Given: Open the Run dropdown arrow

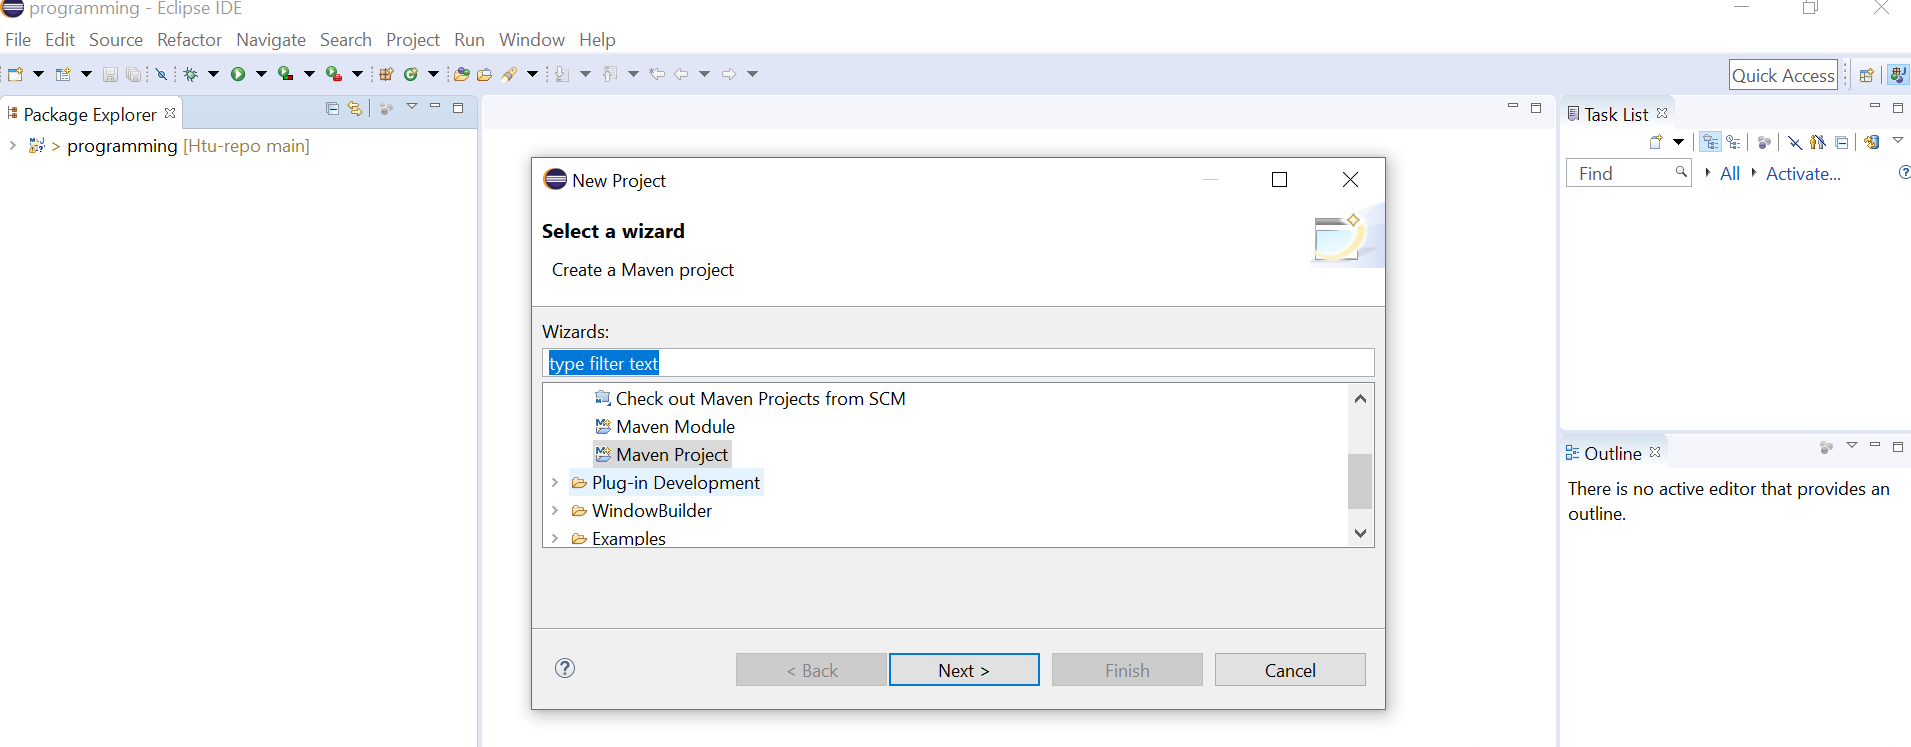Looking at the screenshot, I should (261, 74).
